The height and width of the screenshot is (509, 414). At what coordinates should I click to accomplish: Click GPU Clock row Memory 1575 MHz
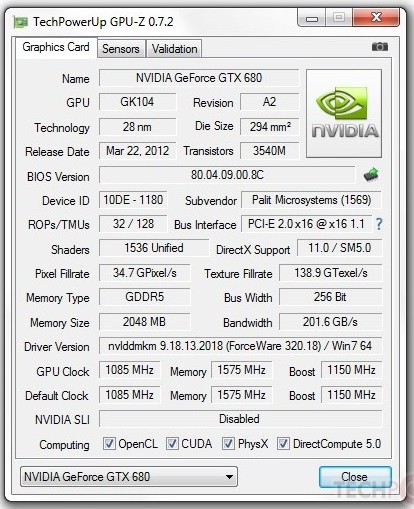(x=241, y=370)
